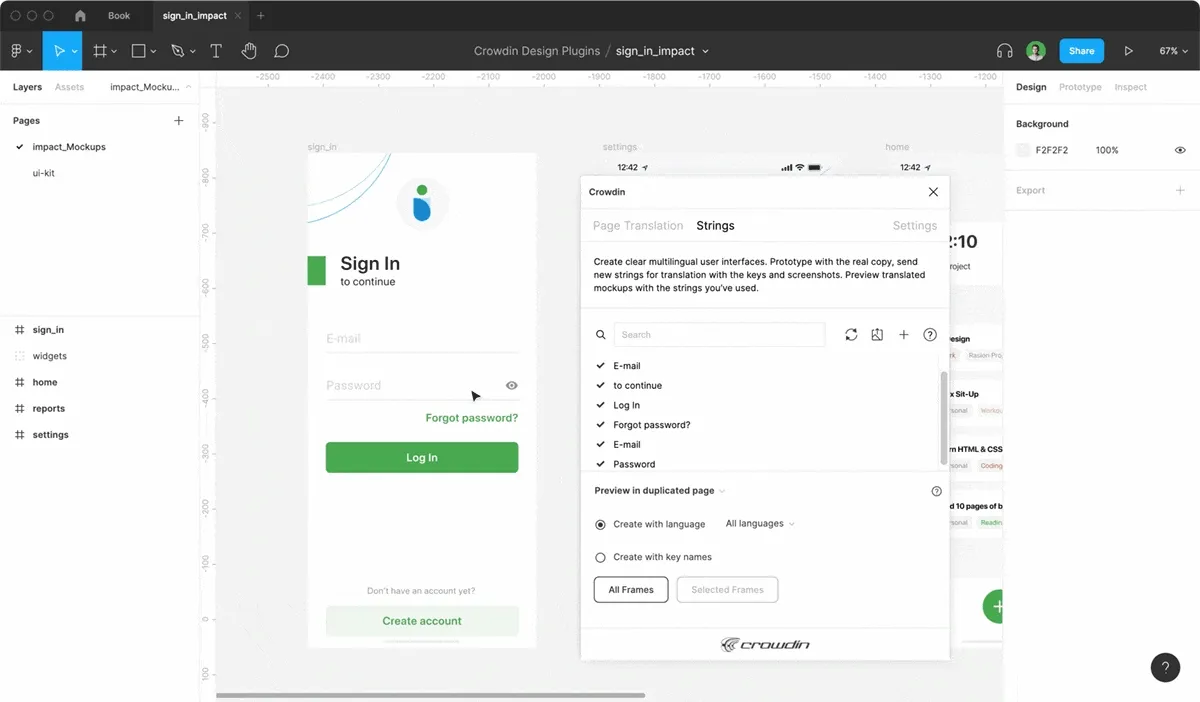Open the Comment tool
Image resolution: width=1200 pixels, height=702 pixels.
pos(282,50)
